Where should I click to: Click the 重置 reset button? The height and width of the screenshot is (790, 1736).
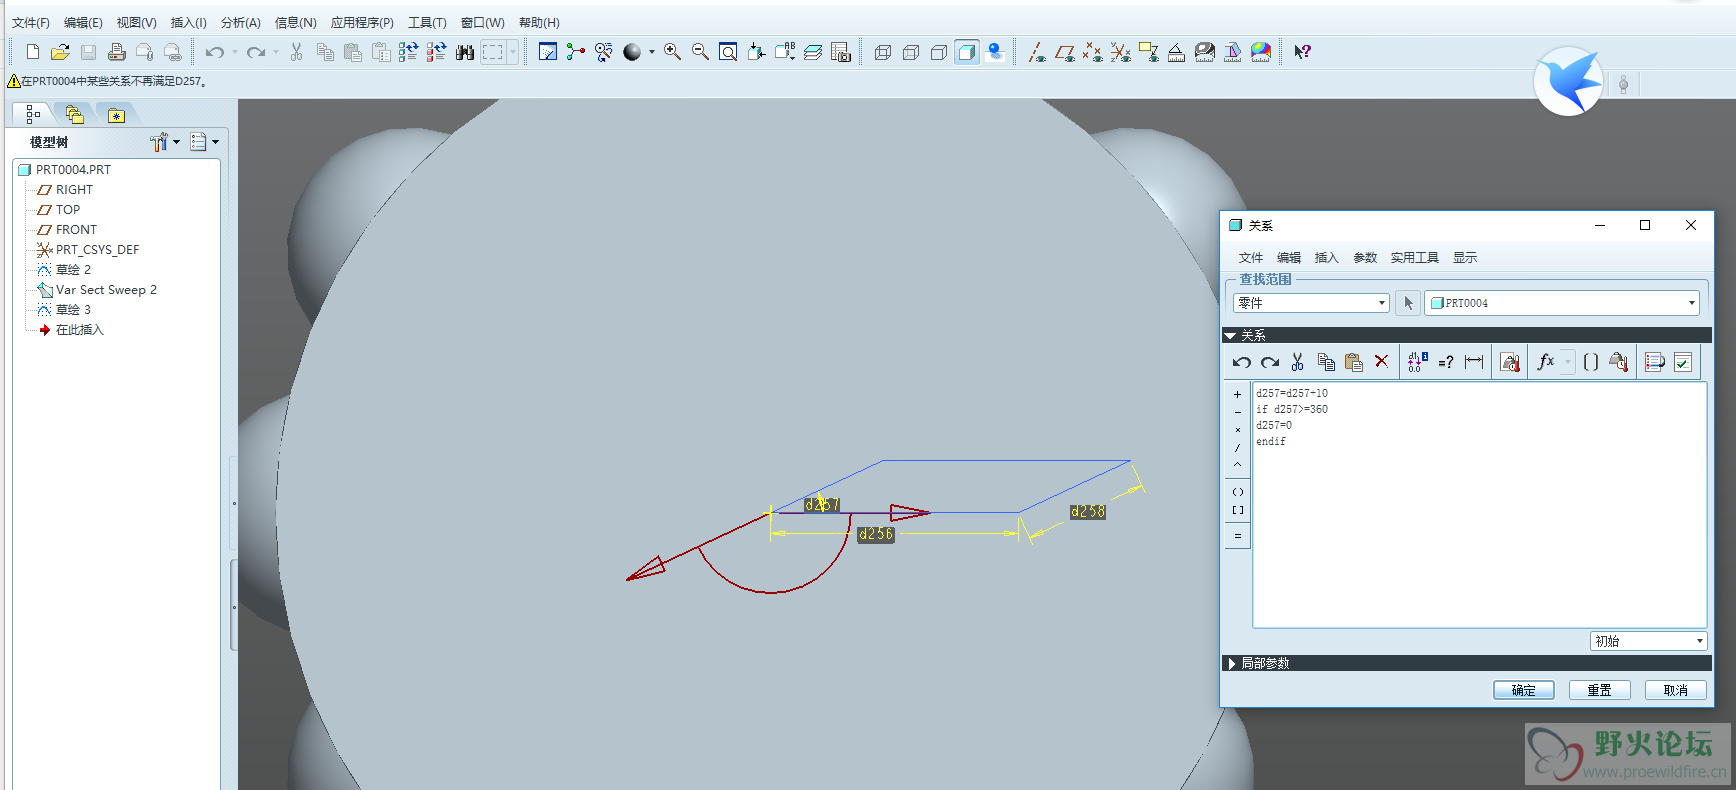(1599, 690)
